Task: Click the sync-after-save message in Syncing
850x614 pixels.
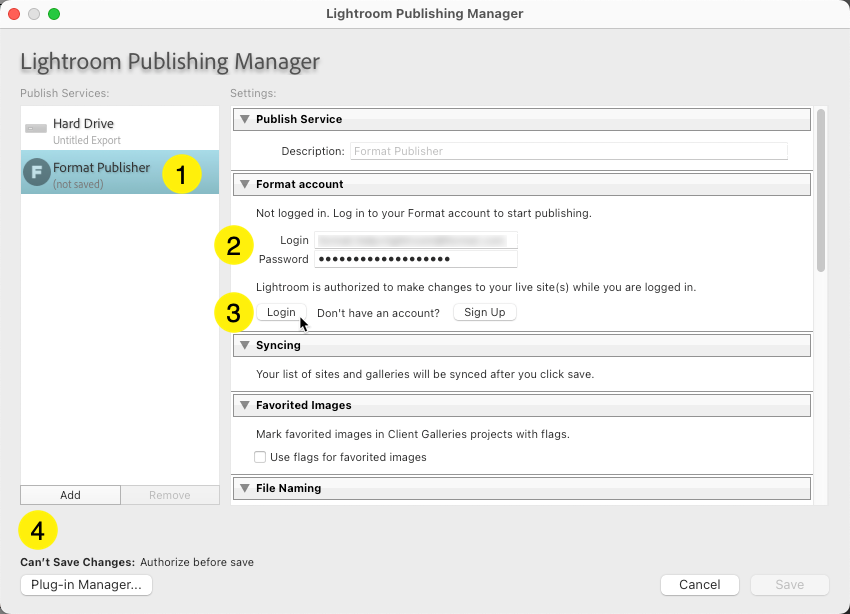Action: (425, 374)
